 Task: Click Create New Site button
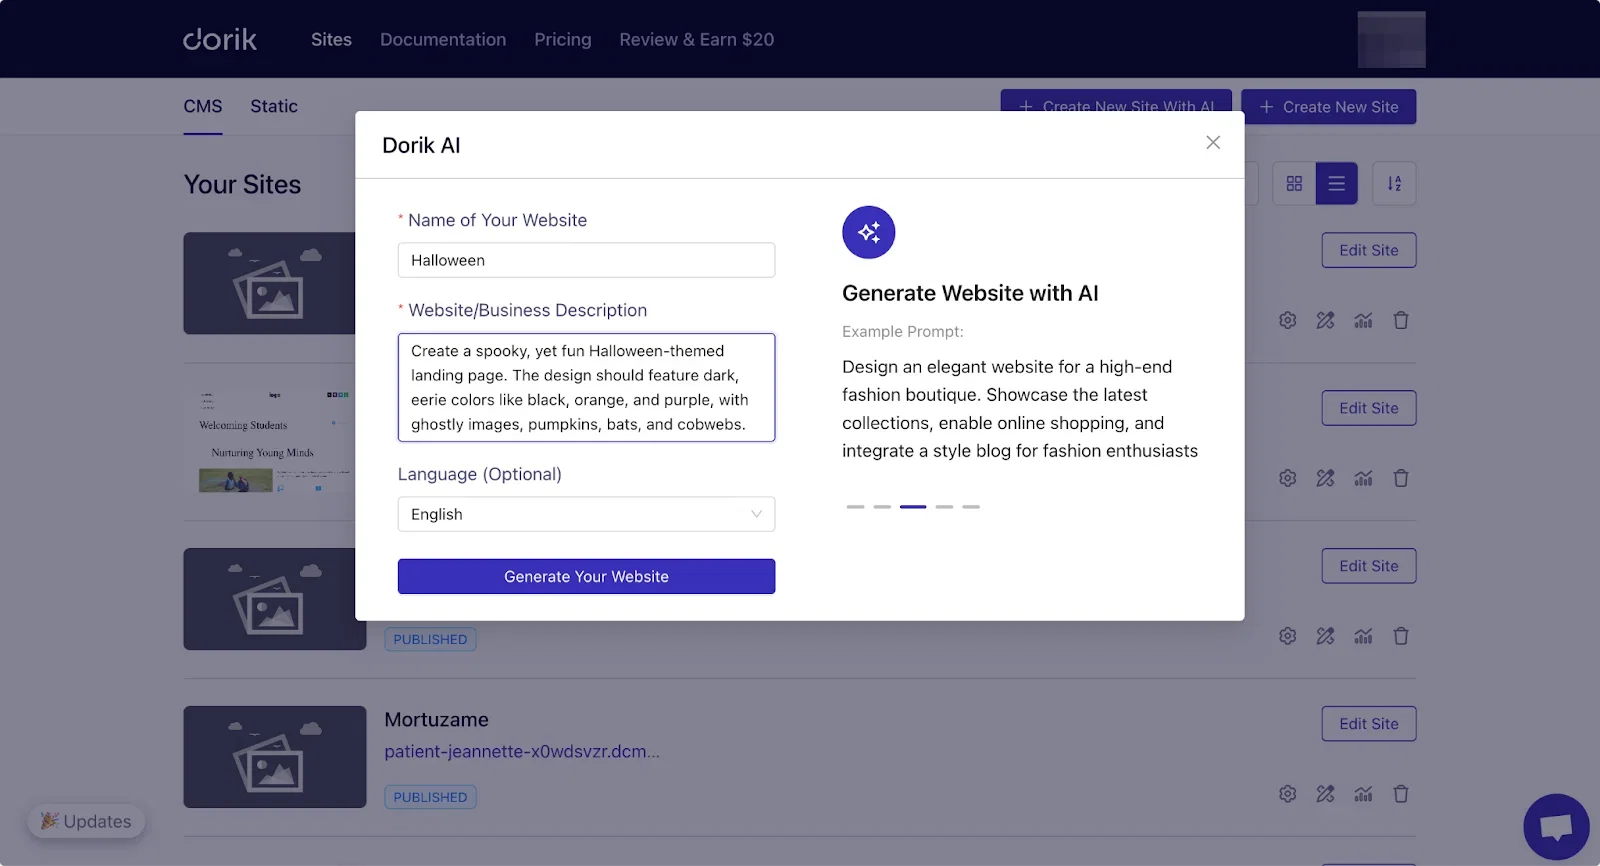point(1329,107)
